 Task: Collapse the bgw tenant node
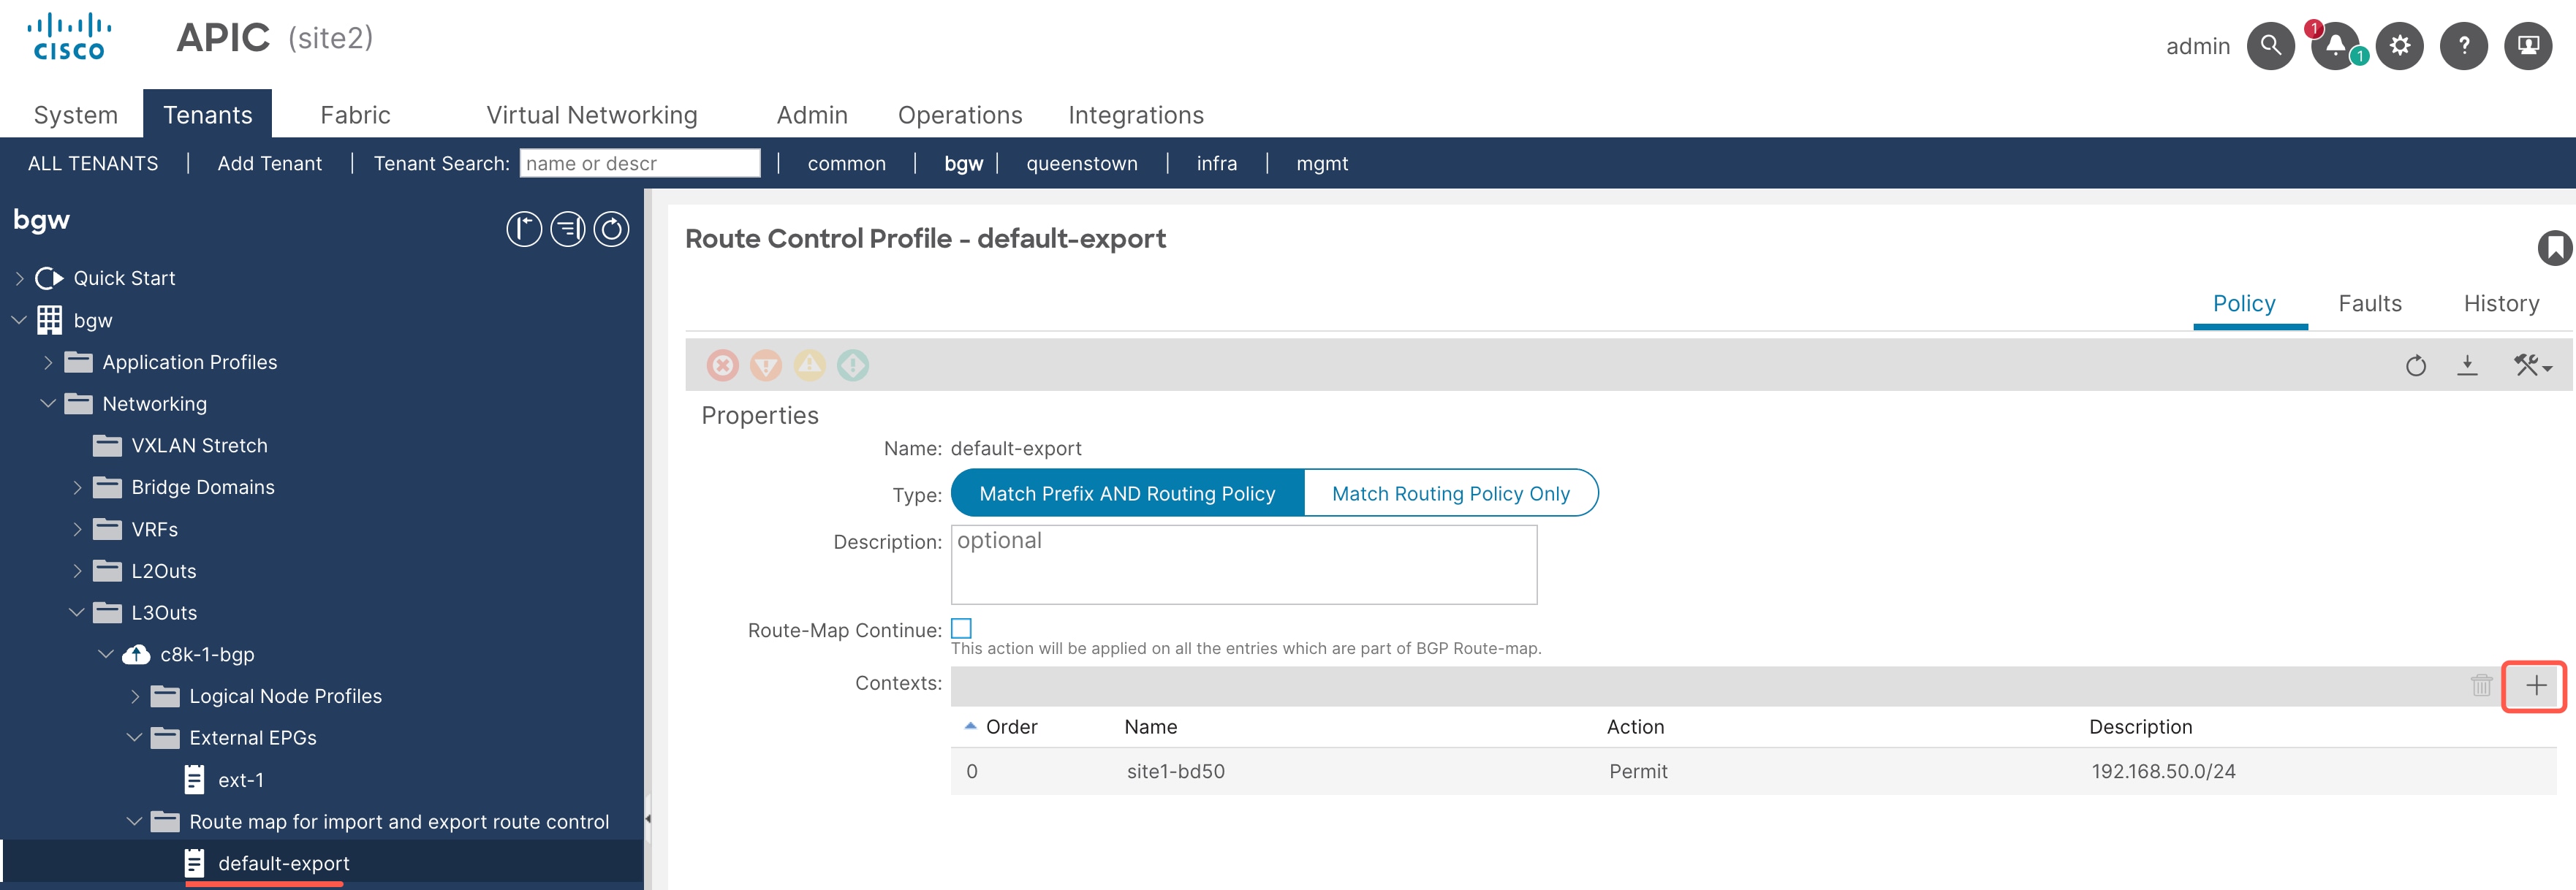(19, 320)
